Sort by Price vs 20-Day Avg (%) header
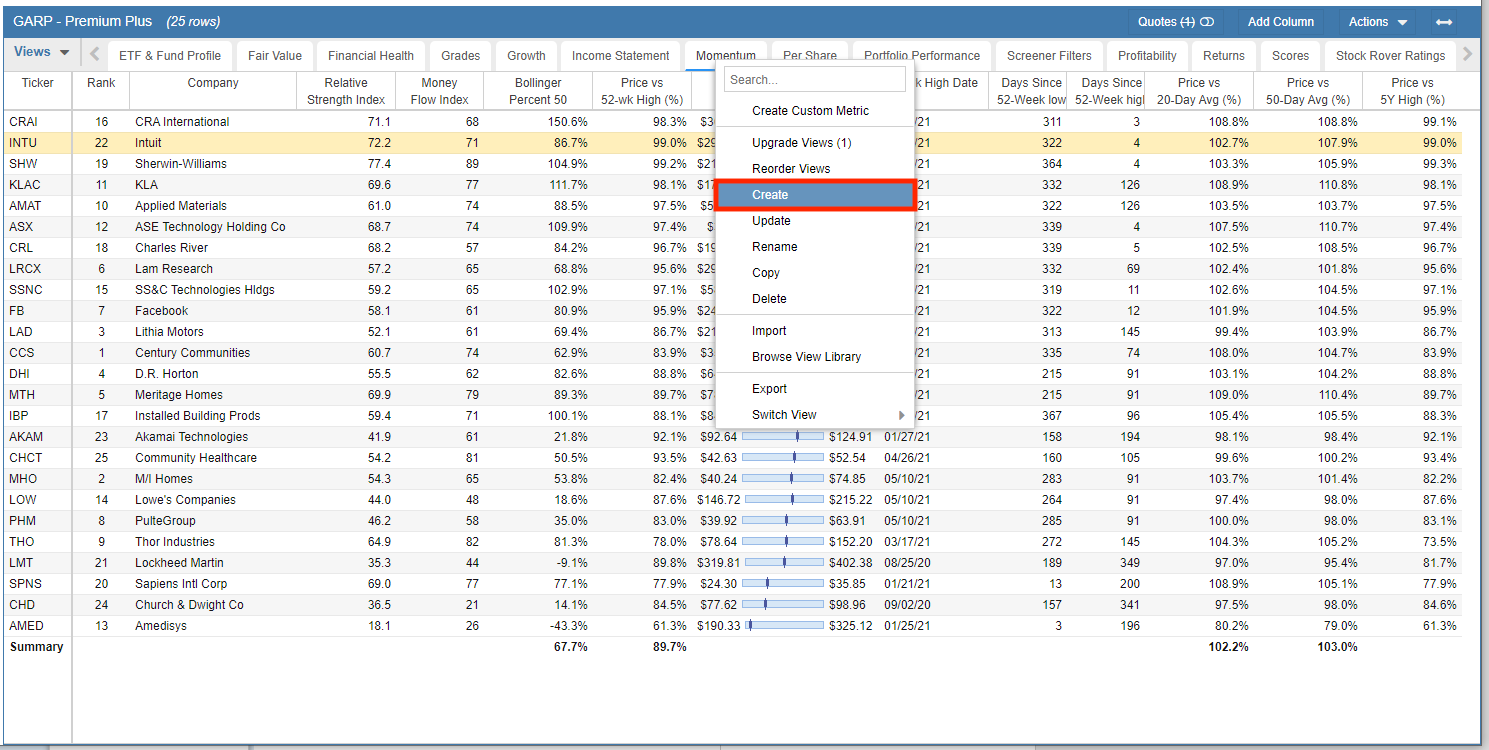This screenshot has height=750, width=1489. tap(1199, 90)
